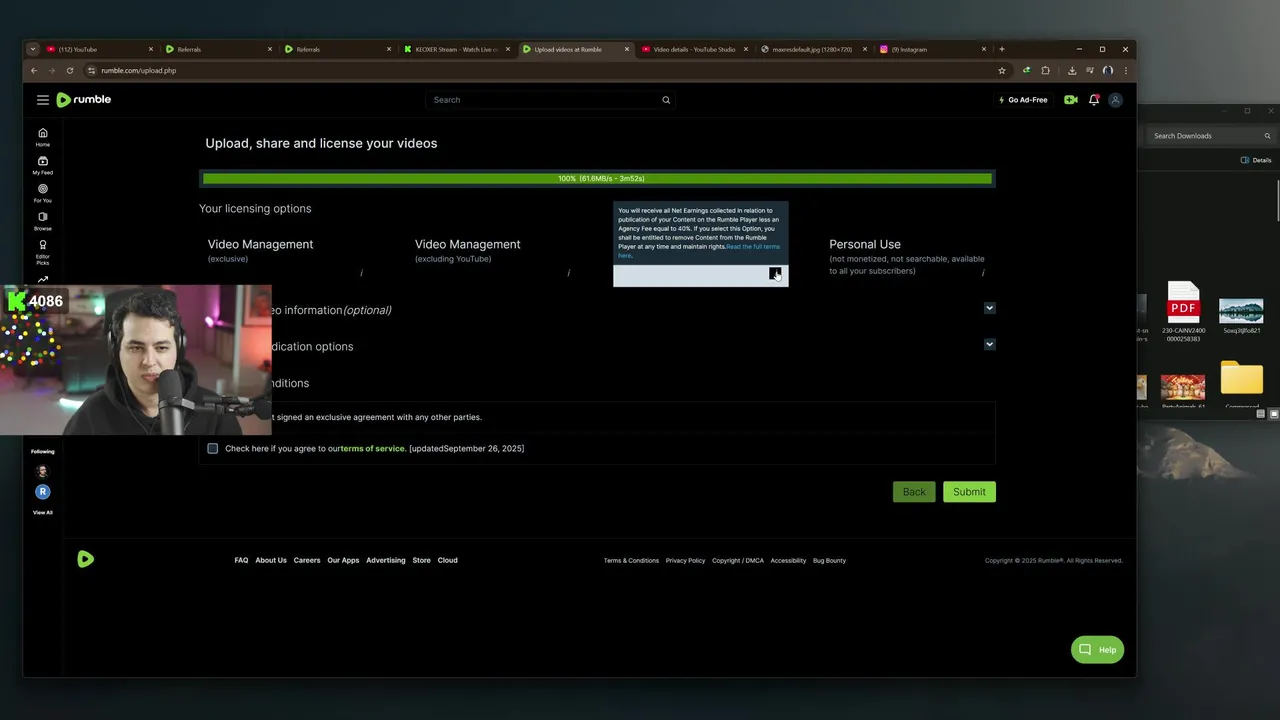Viewport: 1280px width, 720px height.
Task: Click the Submit button
Action: click(x=969, y=492)
